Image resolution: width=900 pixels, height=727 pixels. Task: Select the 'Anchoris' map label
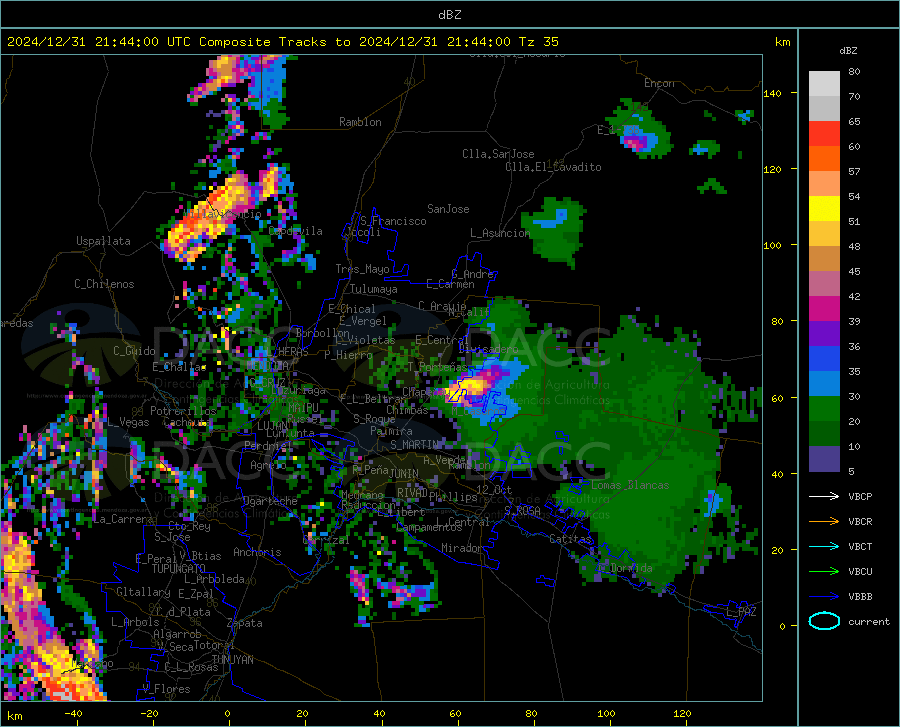pyautogui.click(x=257, y=552)
